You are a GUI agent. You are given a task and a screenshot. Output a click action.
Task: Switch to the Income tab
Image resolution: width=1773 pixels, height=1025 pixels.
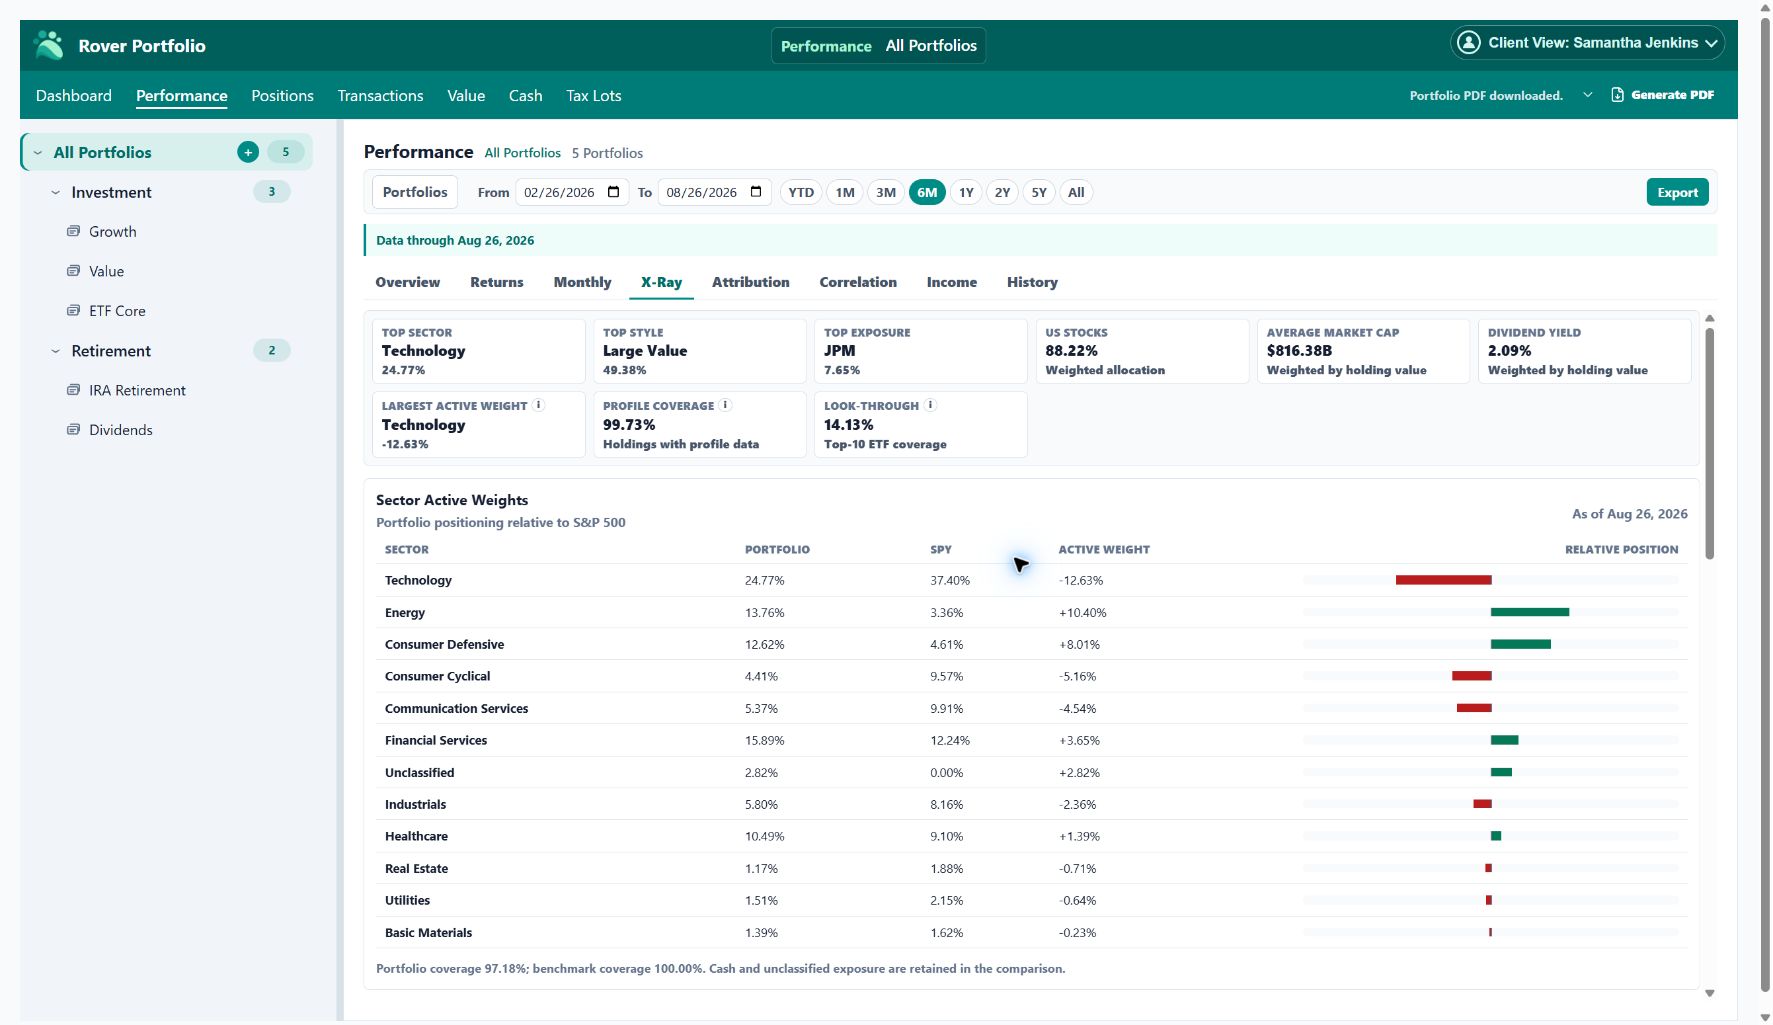951,282
